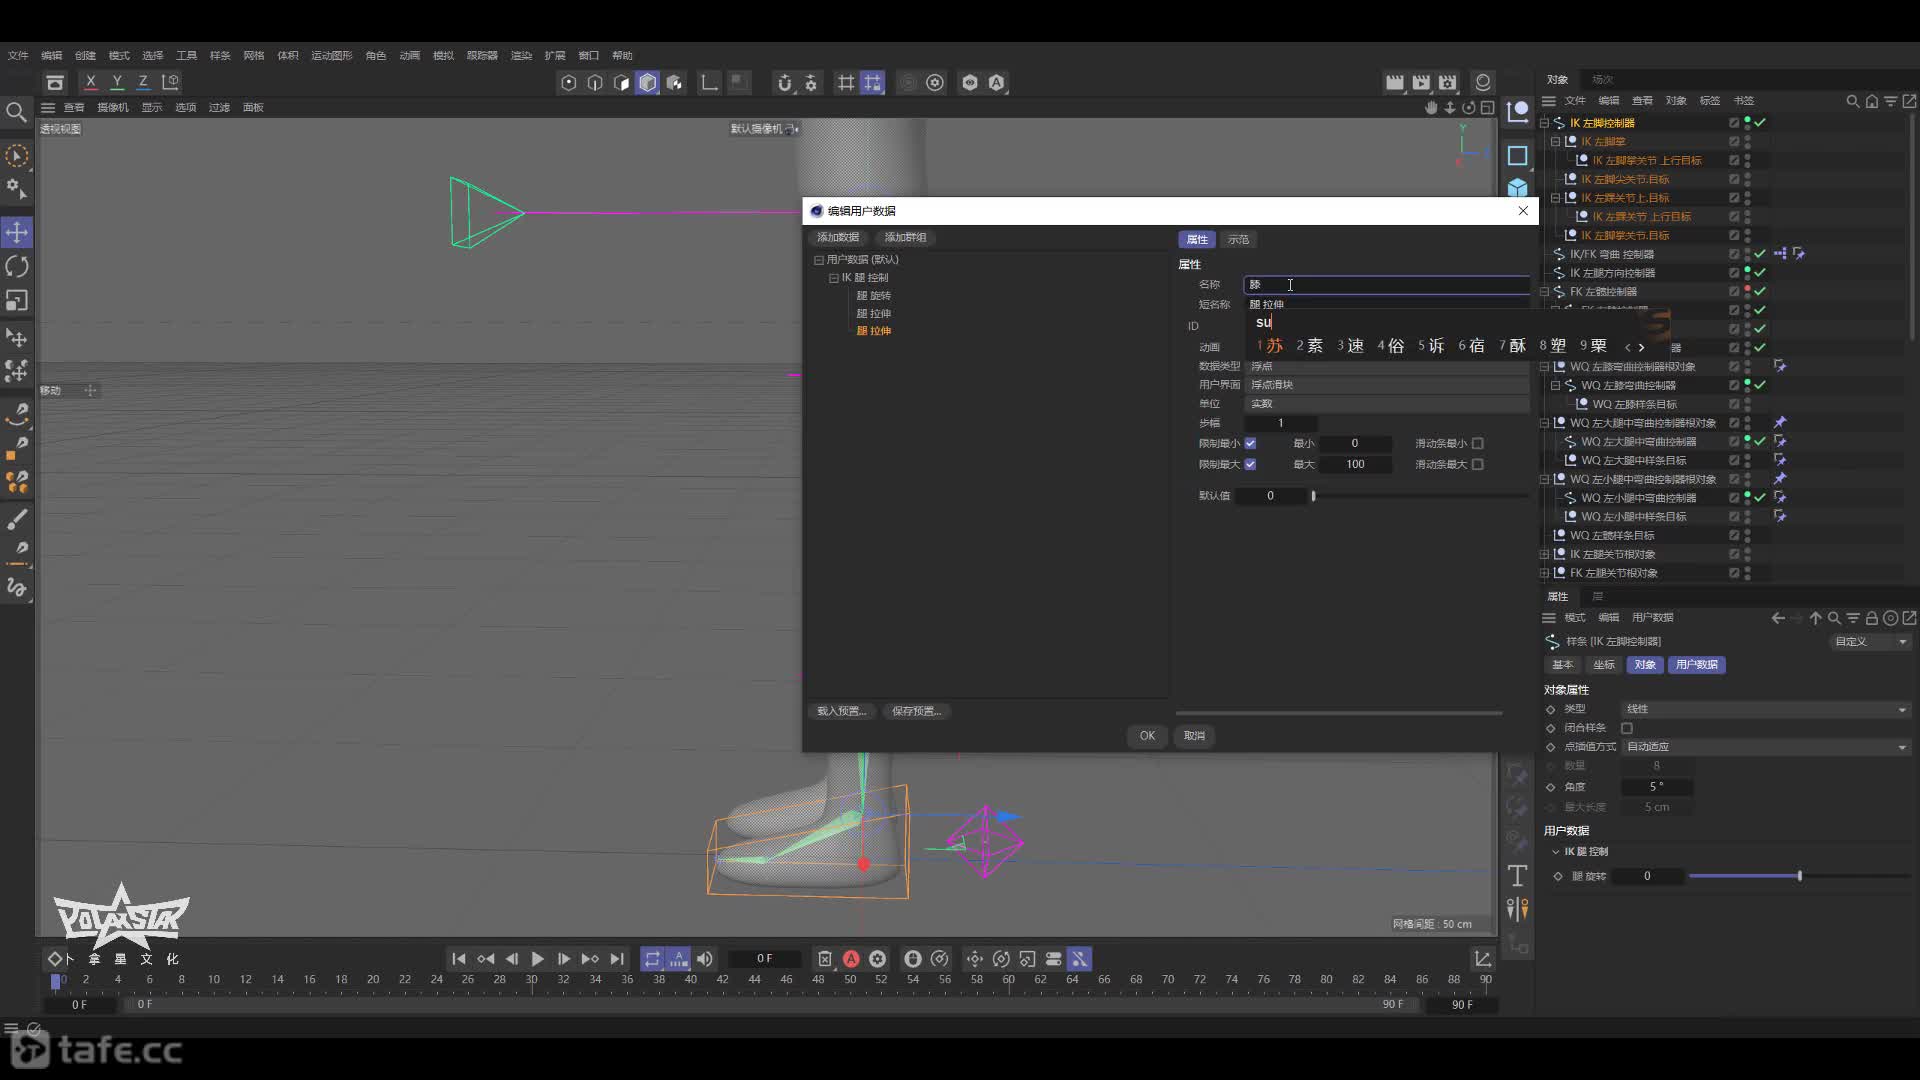Collapse 用户数据 (默认) node in dialog
The height and width of the screenshot is (1080, 1920).
pos(819,260)
